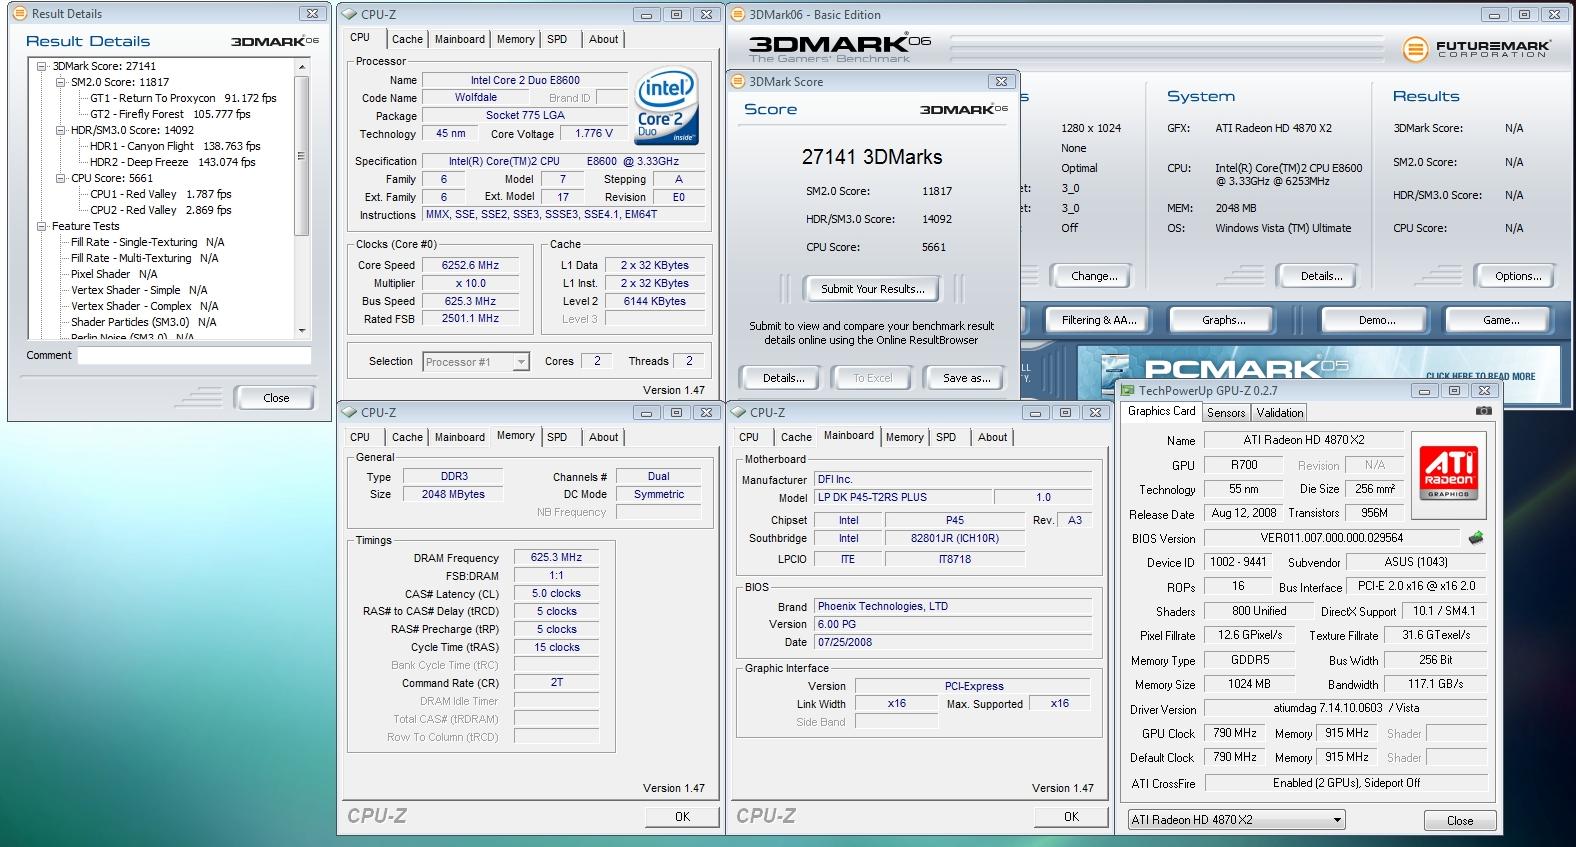Click Close button in GPU-Z
This screenshot has width=1576, height=847.
pos(1459,820)
